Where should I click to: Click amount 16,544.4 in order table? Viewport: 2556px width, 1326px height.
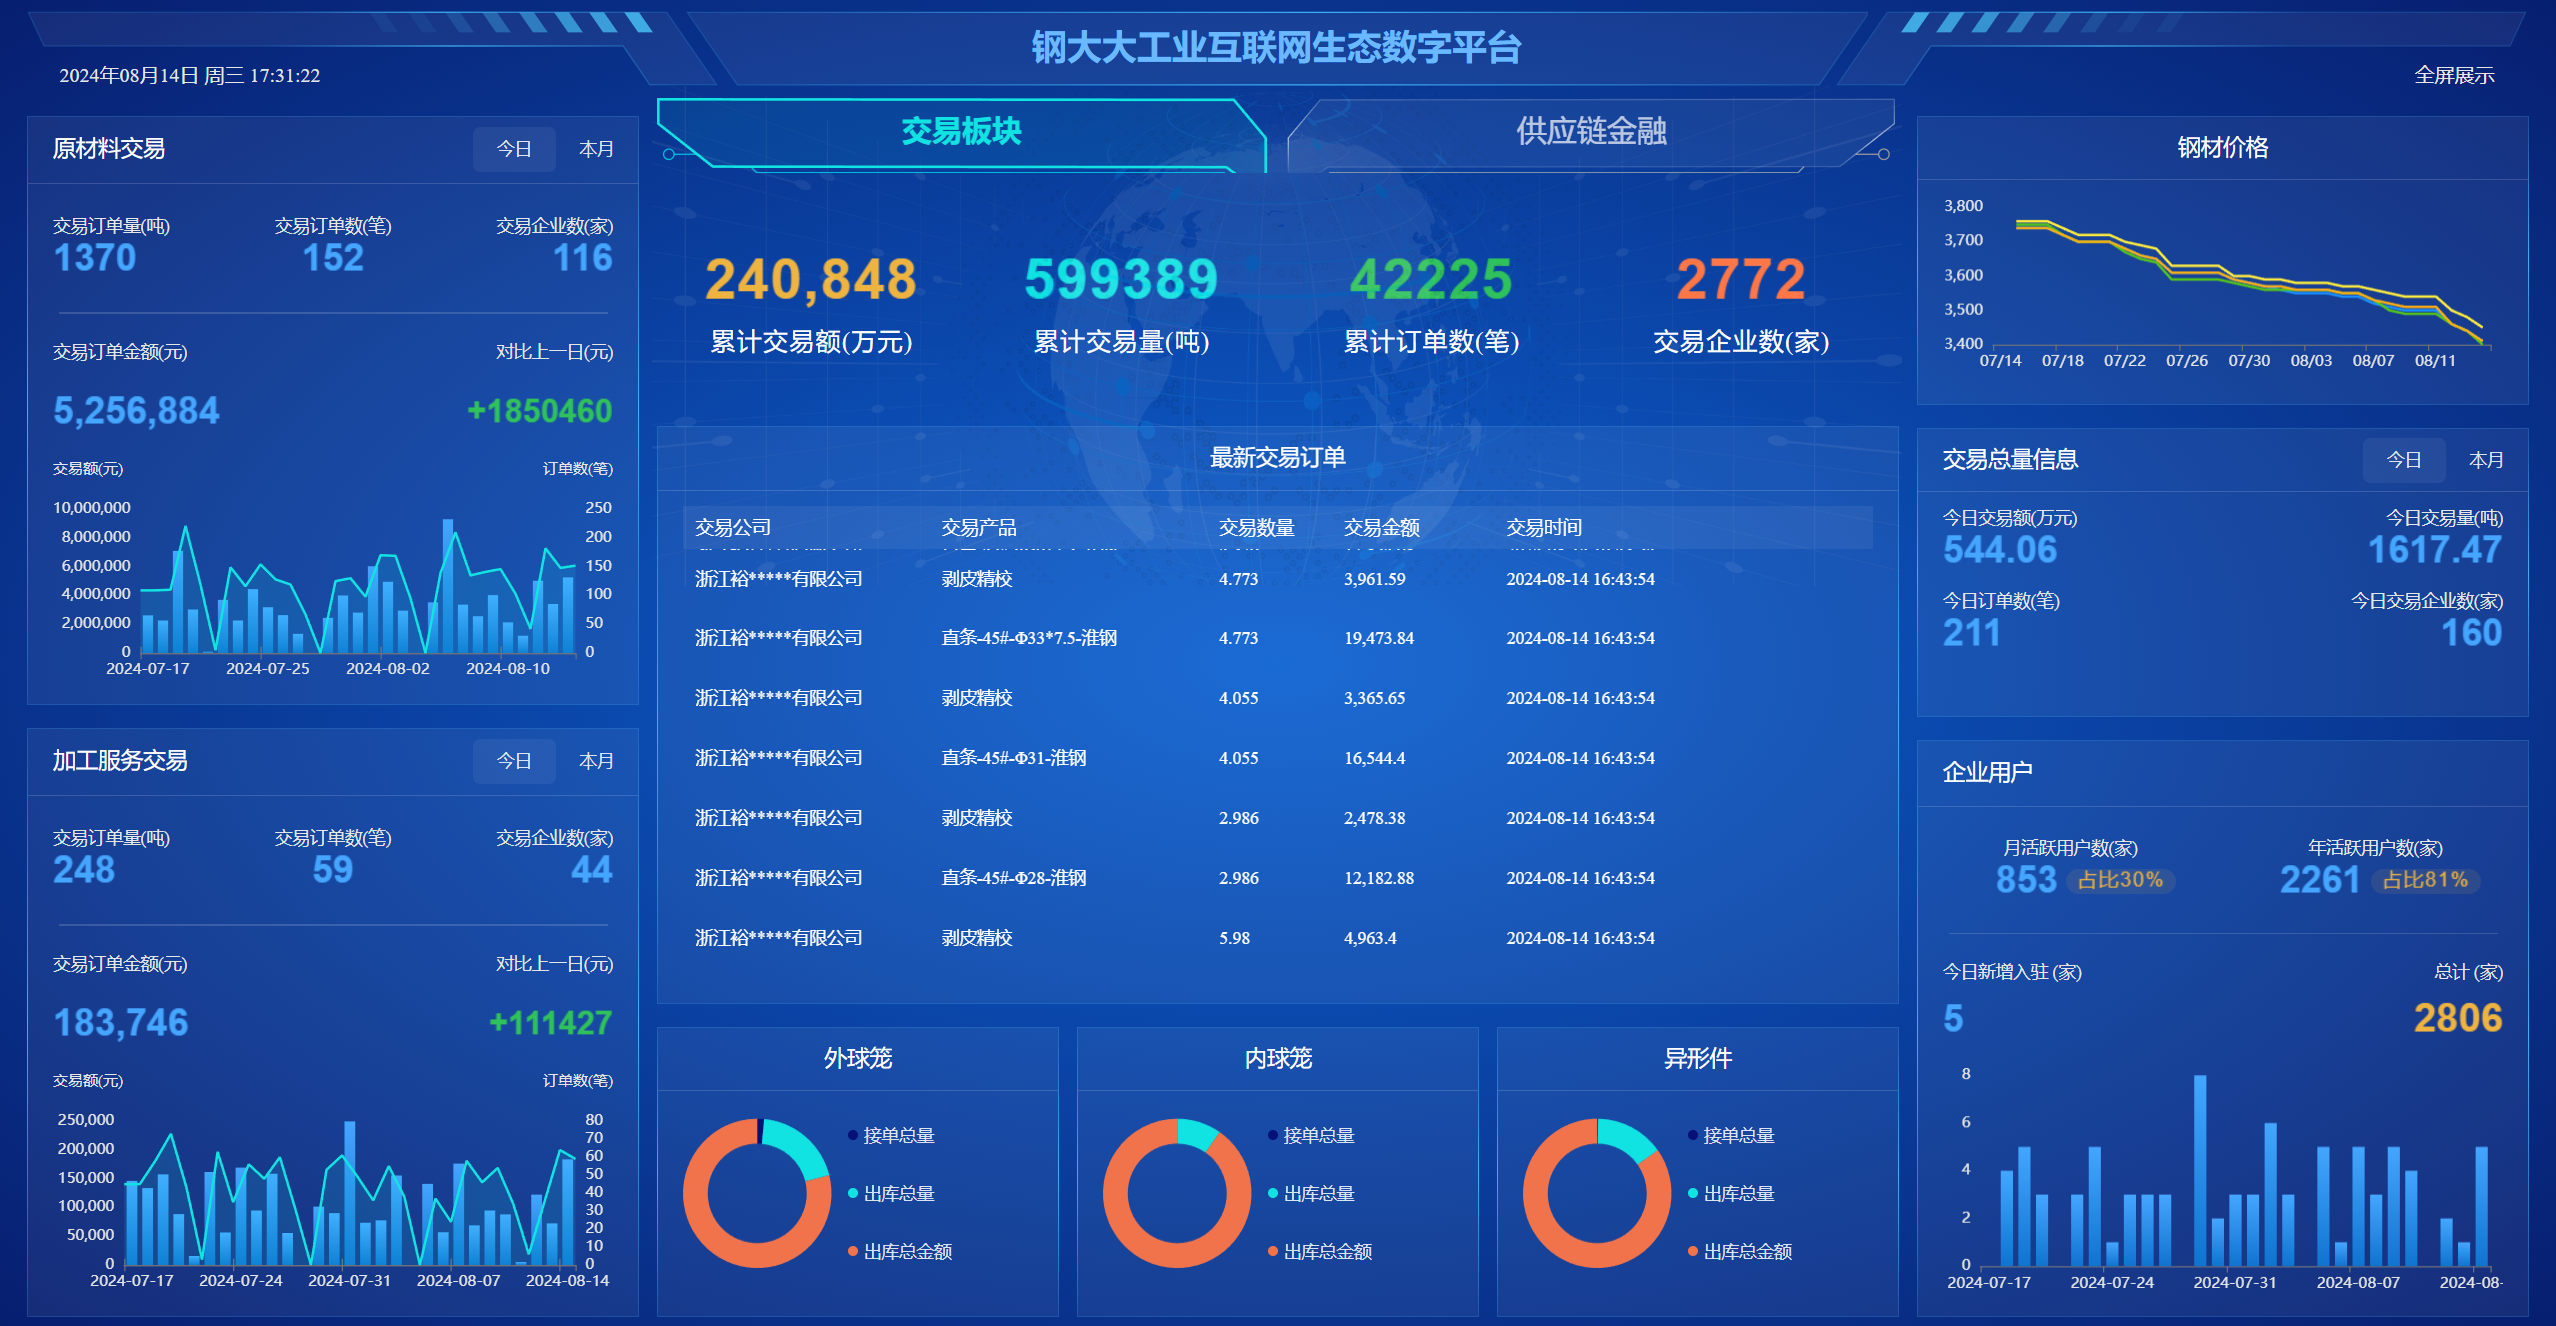pyautogui.click(x=1375, y=758)
